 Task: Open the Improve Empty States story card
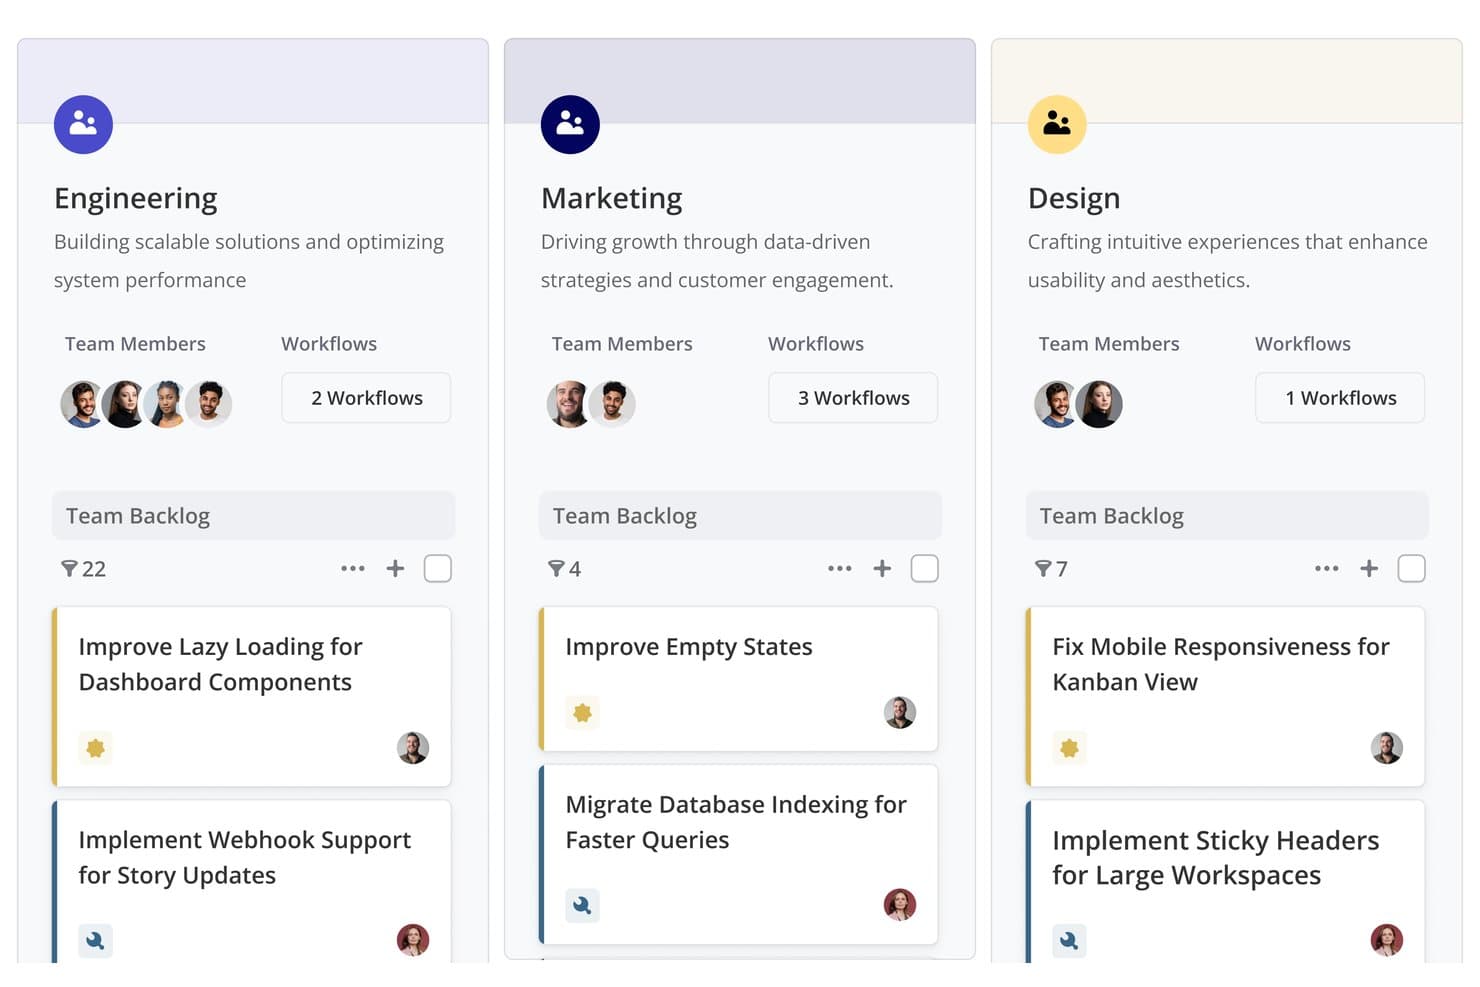(x=739, y=679)
